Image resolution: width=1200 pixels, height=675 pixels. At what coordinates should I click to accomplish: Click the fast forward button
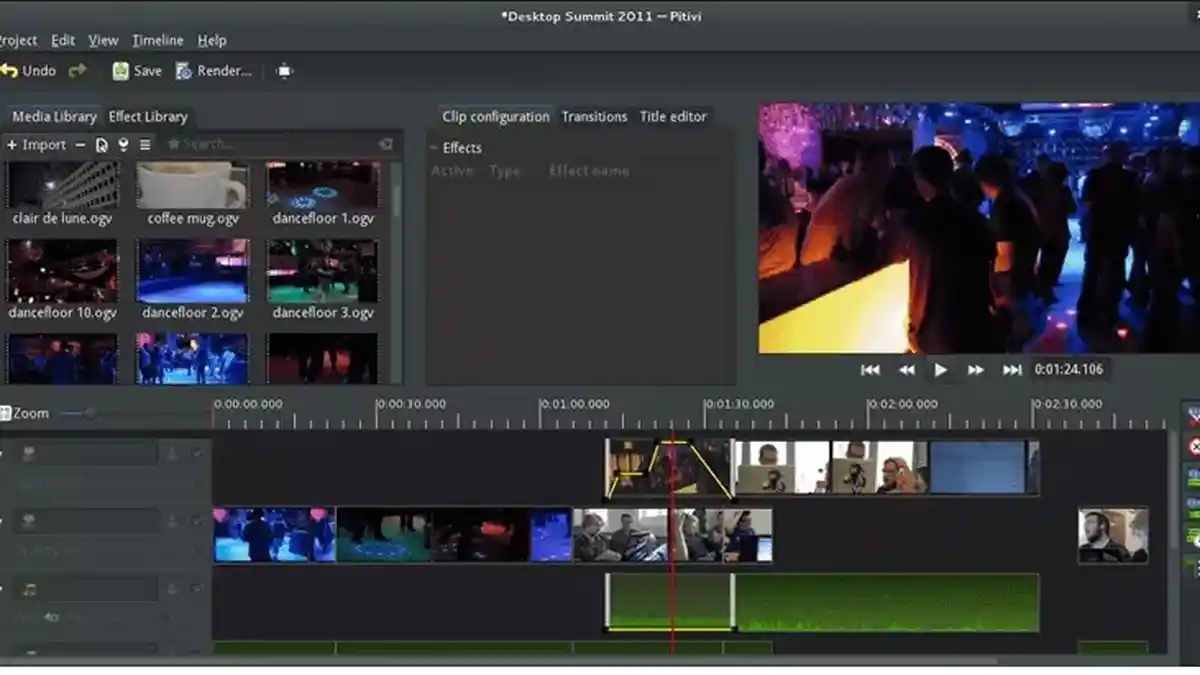click(976, 370)
